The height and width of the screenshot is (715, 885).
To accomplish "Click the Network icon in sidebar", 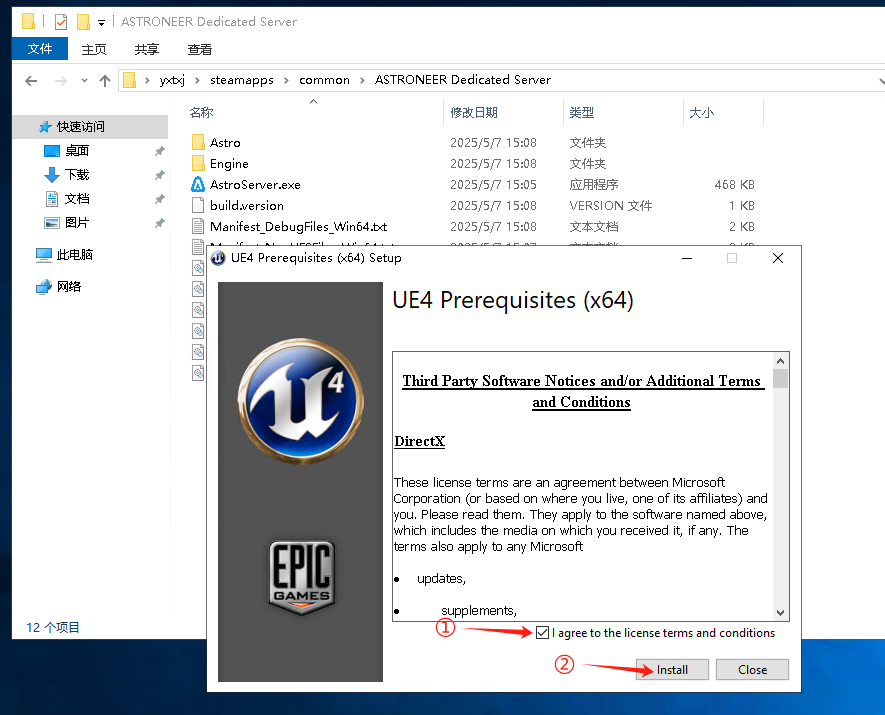I will point(43,287).
